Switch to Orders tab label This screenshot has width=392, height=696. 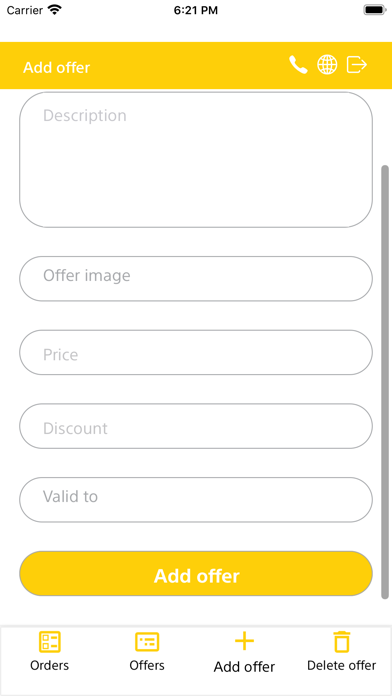(50, 665)
